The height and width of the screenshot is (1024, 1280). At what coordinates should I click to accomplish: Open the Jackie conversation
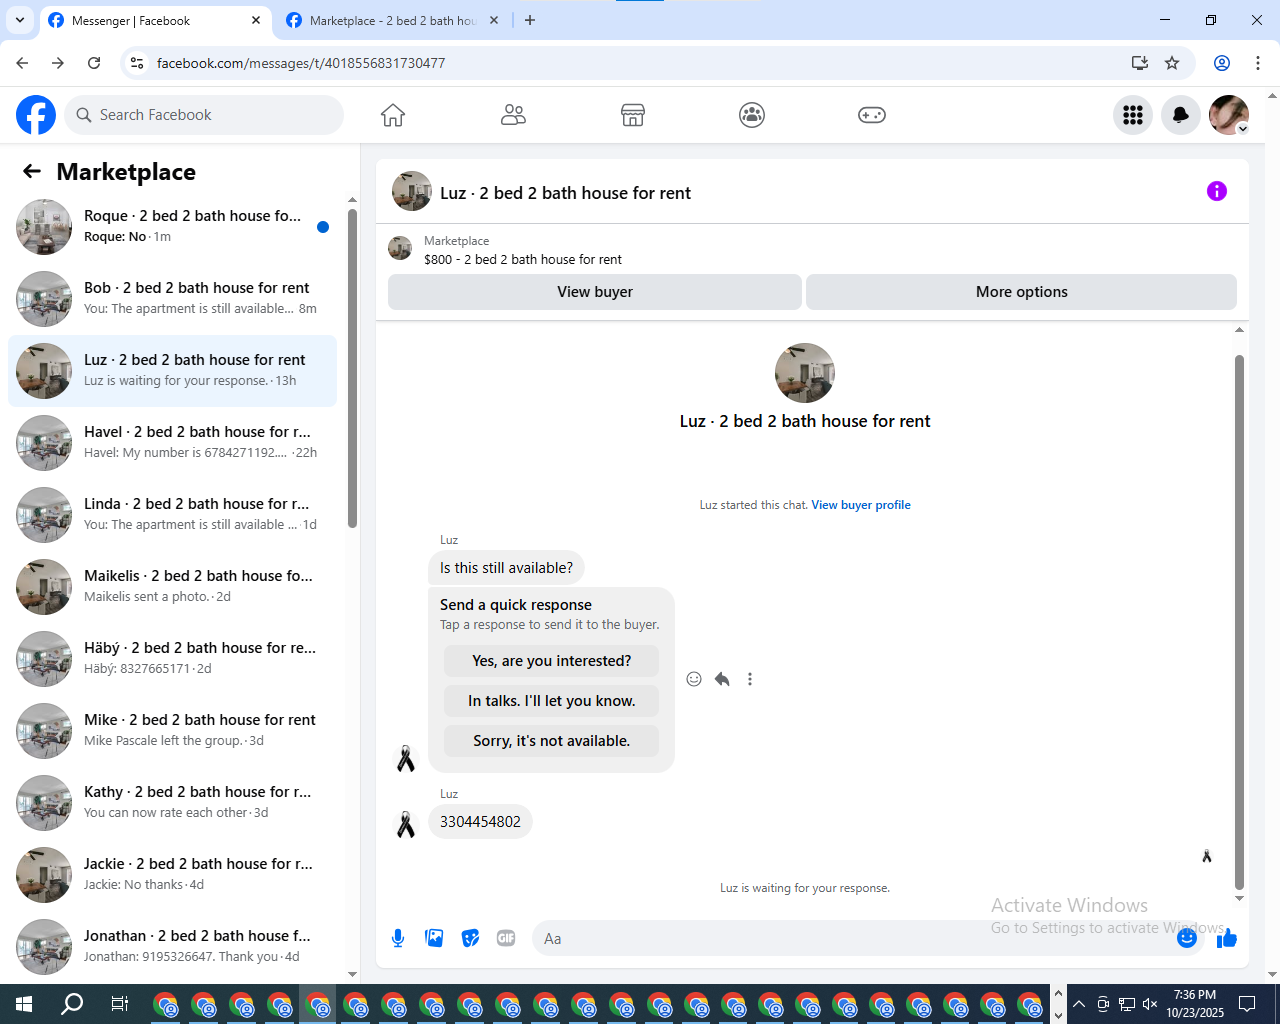coord(172,875)
